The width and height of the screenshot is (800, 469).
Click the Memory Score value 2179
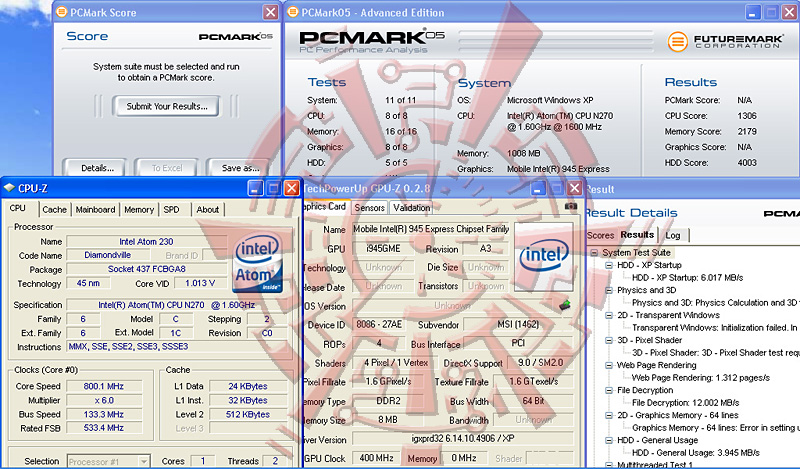point(747,132)
